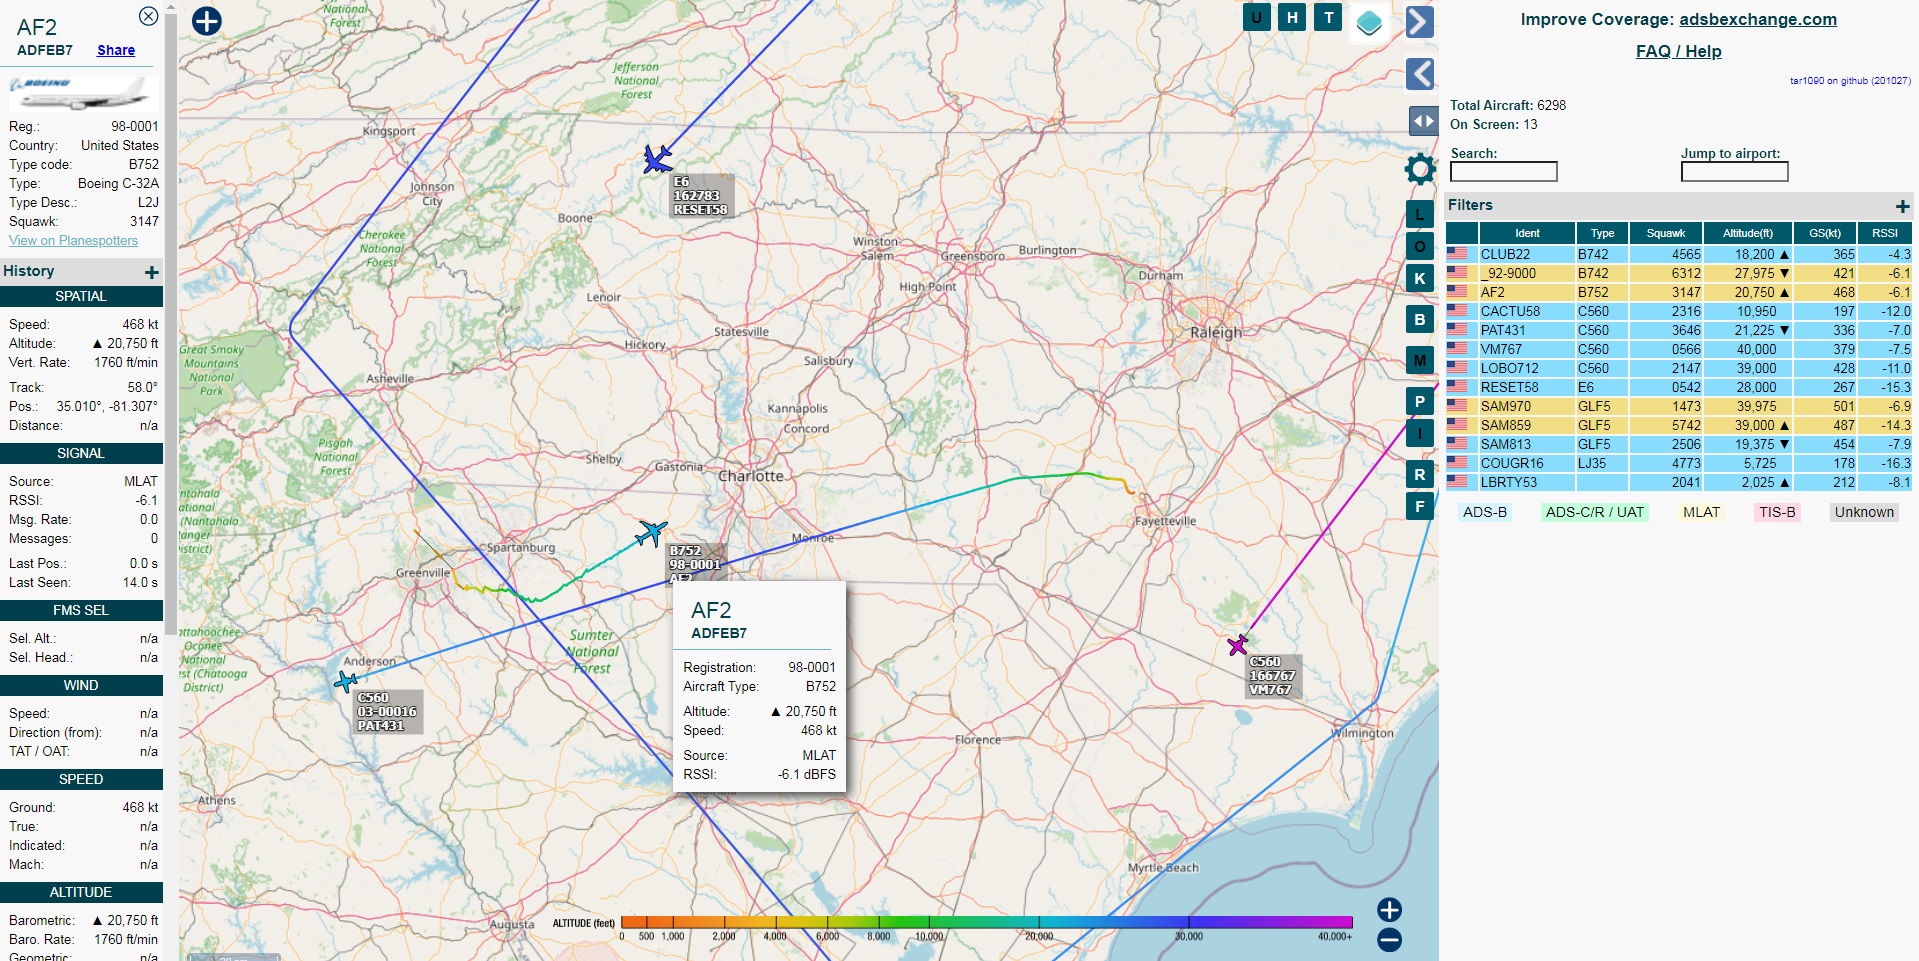Toggle the U map button
Screen dimensions: 1919x961
pos(1257,17)
